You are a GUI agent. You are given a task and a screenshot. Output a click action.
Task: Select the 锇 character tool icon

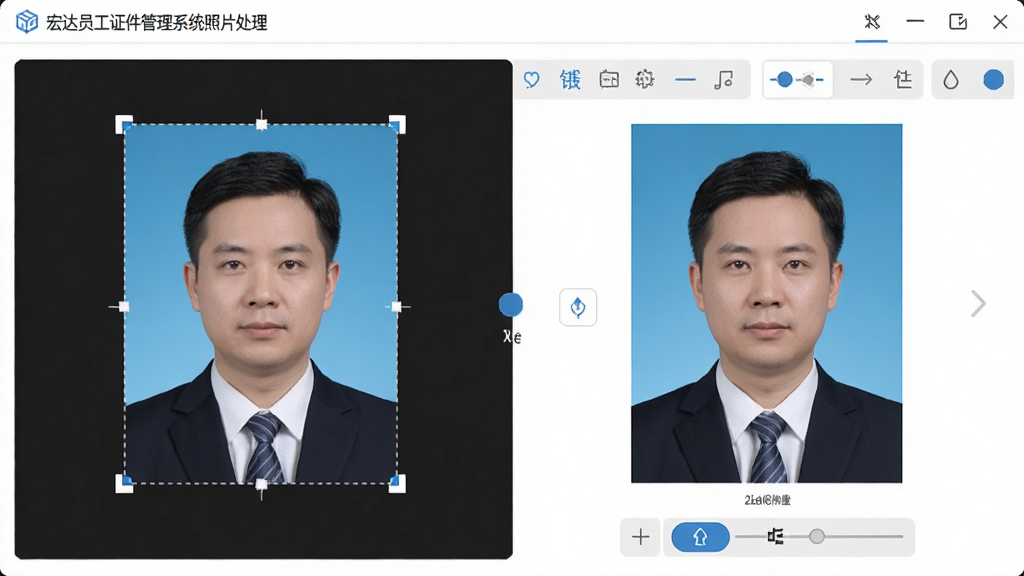570,80
